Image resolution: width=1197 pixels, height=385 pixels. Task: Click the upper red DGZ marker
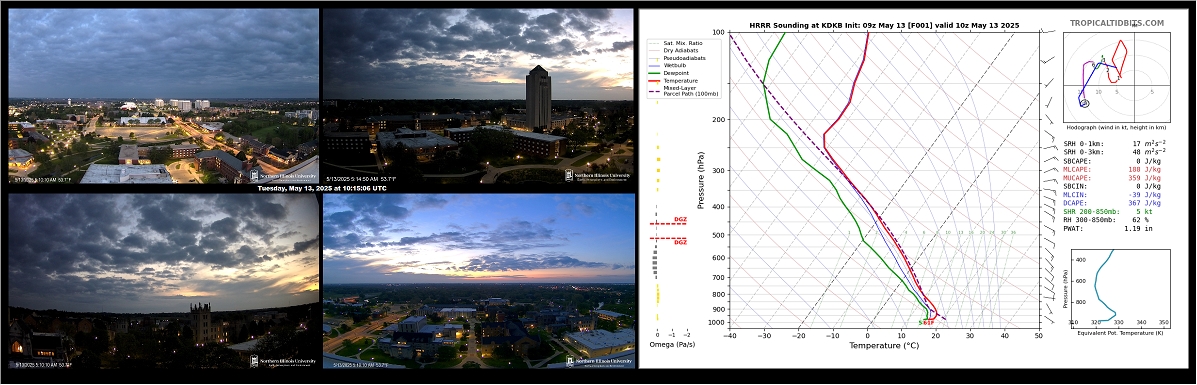pyautogui.click(x=669, y=222)
